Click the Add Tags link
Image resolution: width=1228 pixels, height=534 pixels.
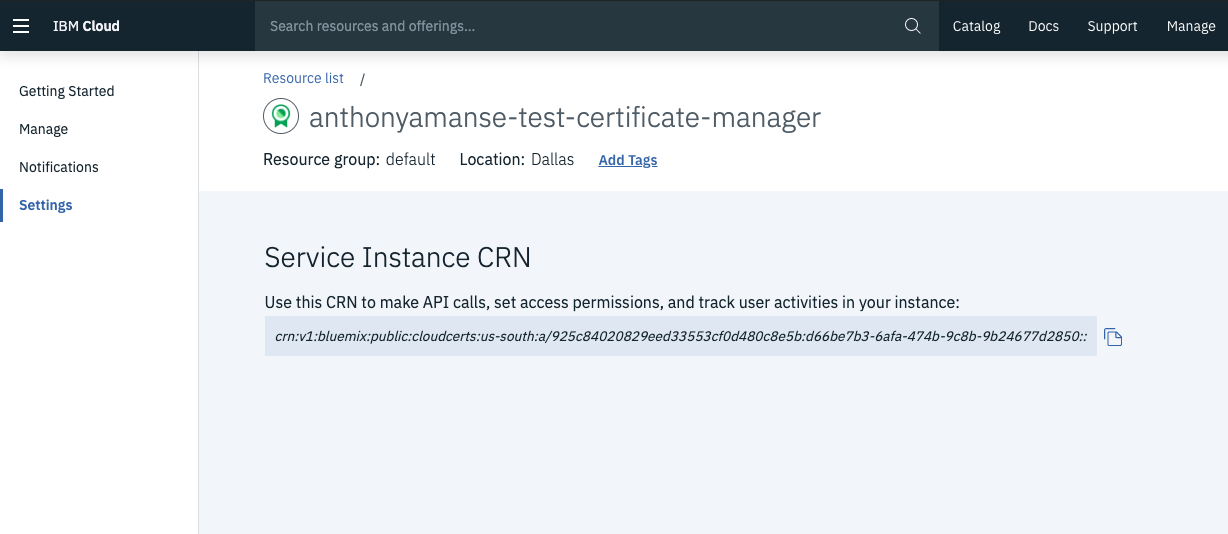(627, 160)
